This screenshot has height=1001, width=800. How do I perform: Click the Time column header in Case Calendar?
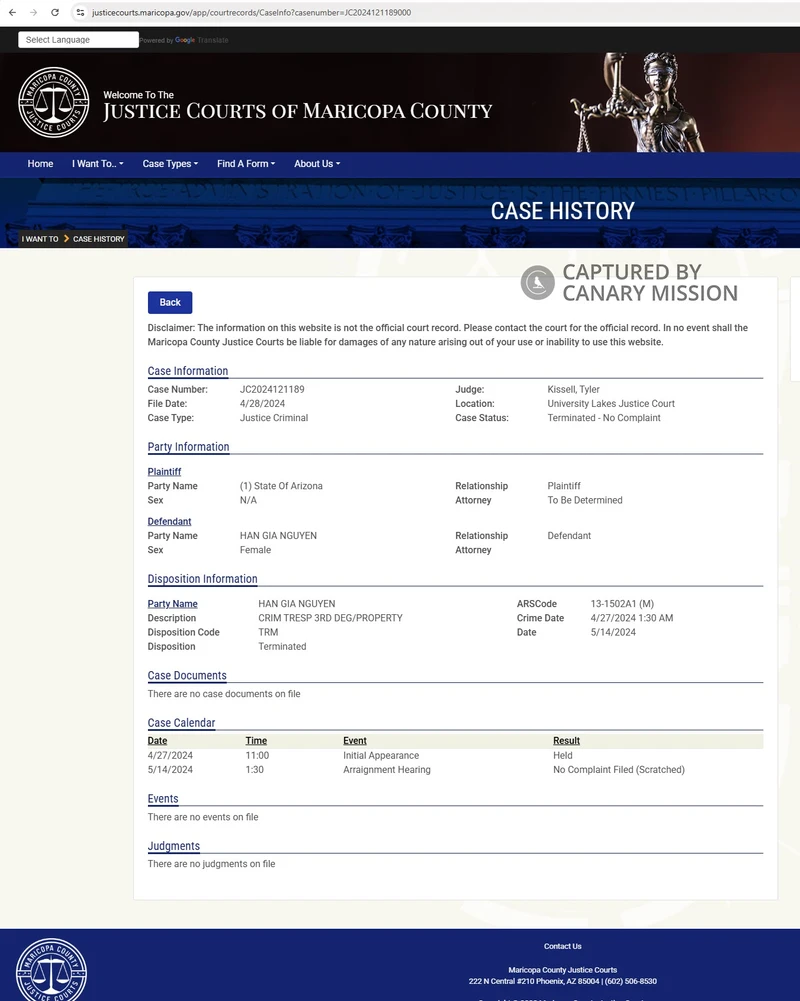point(256,741)
